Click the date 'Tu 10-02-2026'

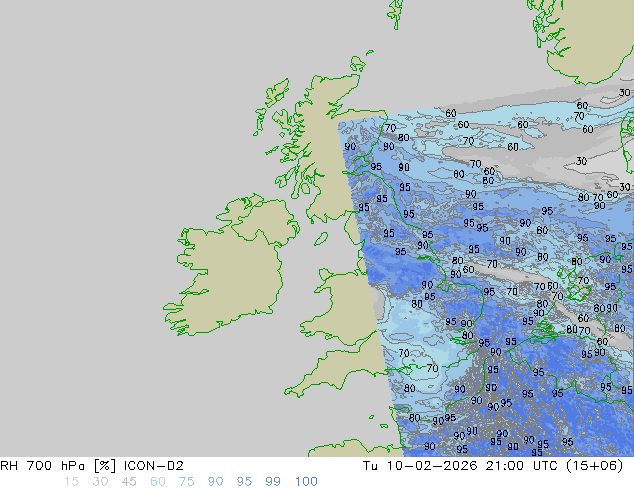[420, 466]
